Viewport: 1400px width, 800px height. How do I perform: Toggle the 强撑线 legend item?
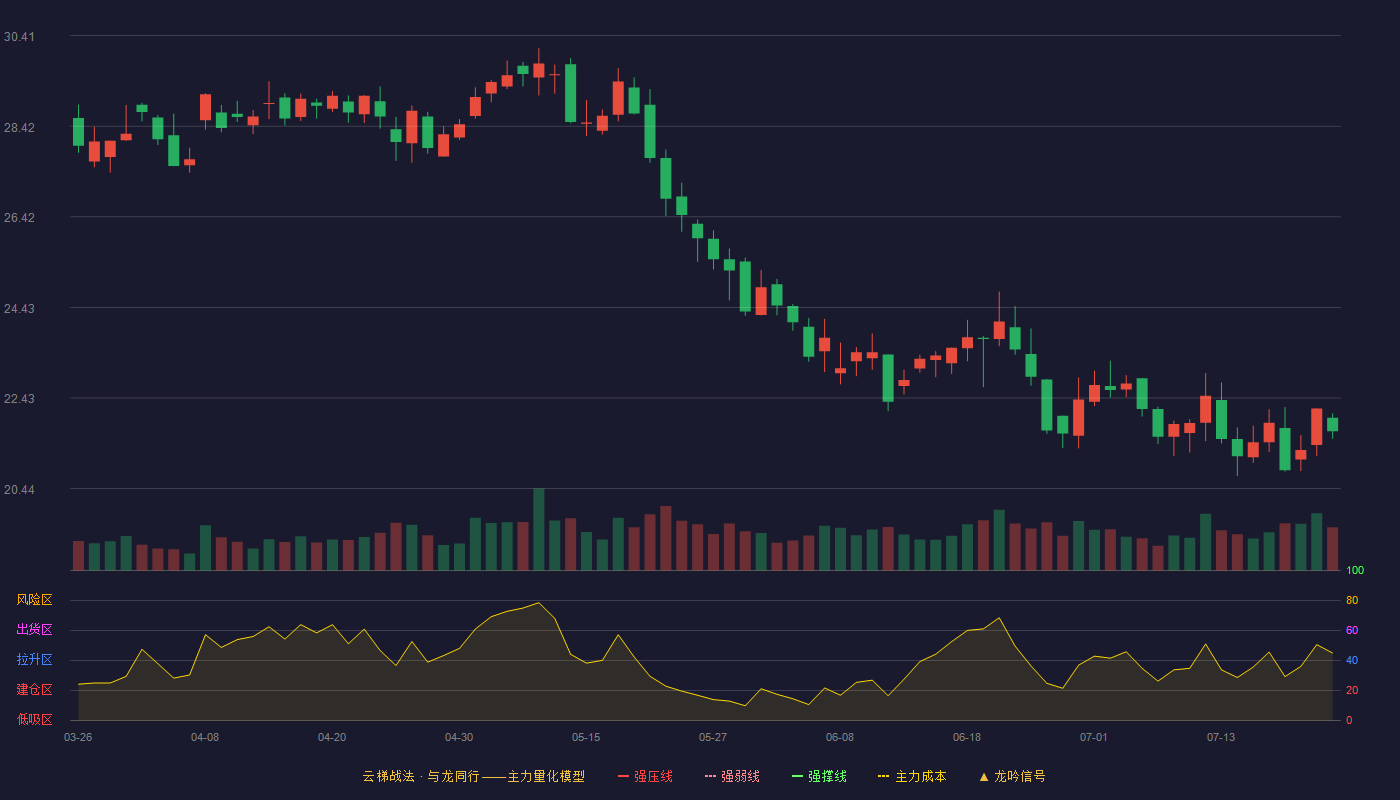tap(819, 776)
